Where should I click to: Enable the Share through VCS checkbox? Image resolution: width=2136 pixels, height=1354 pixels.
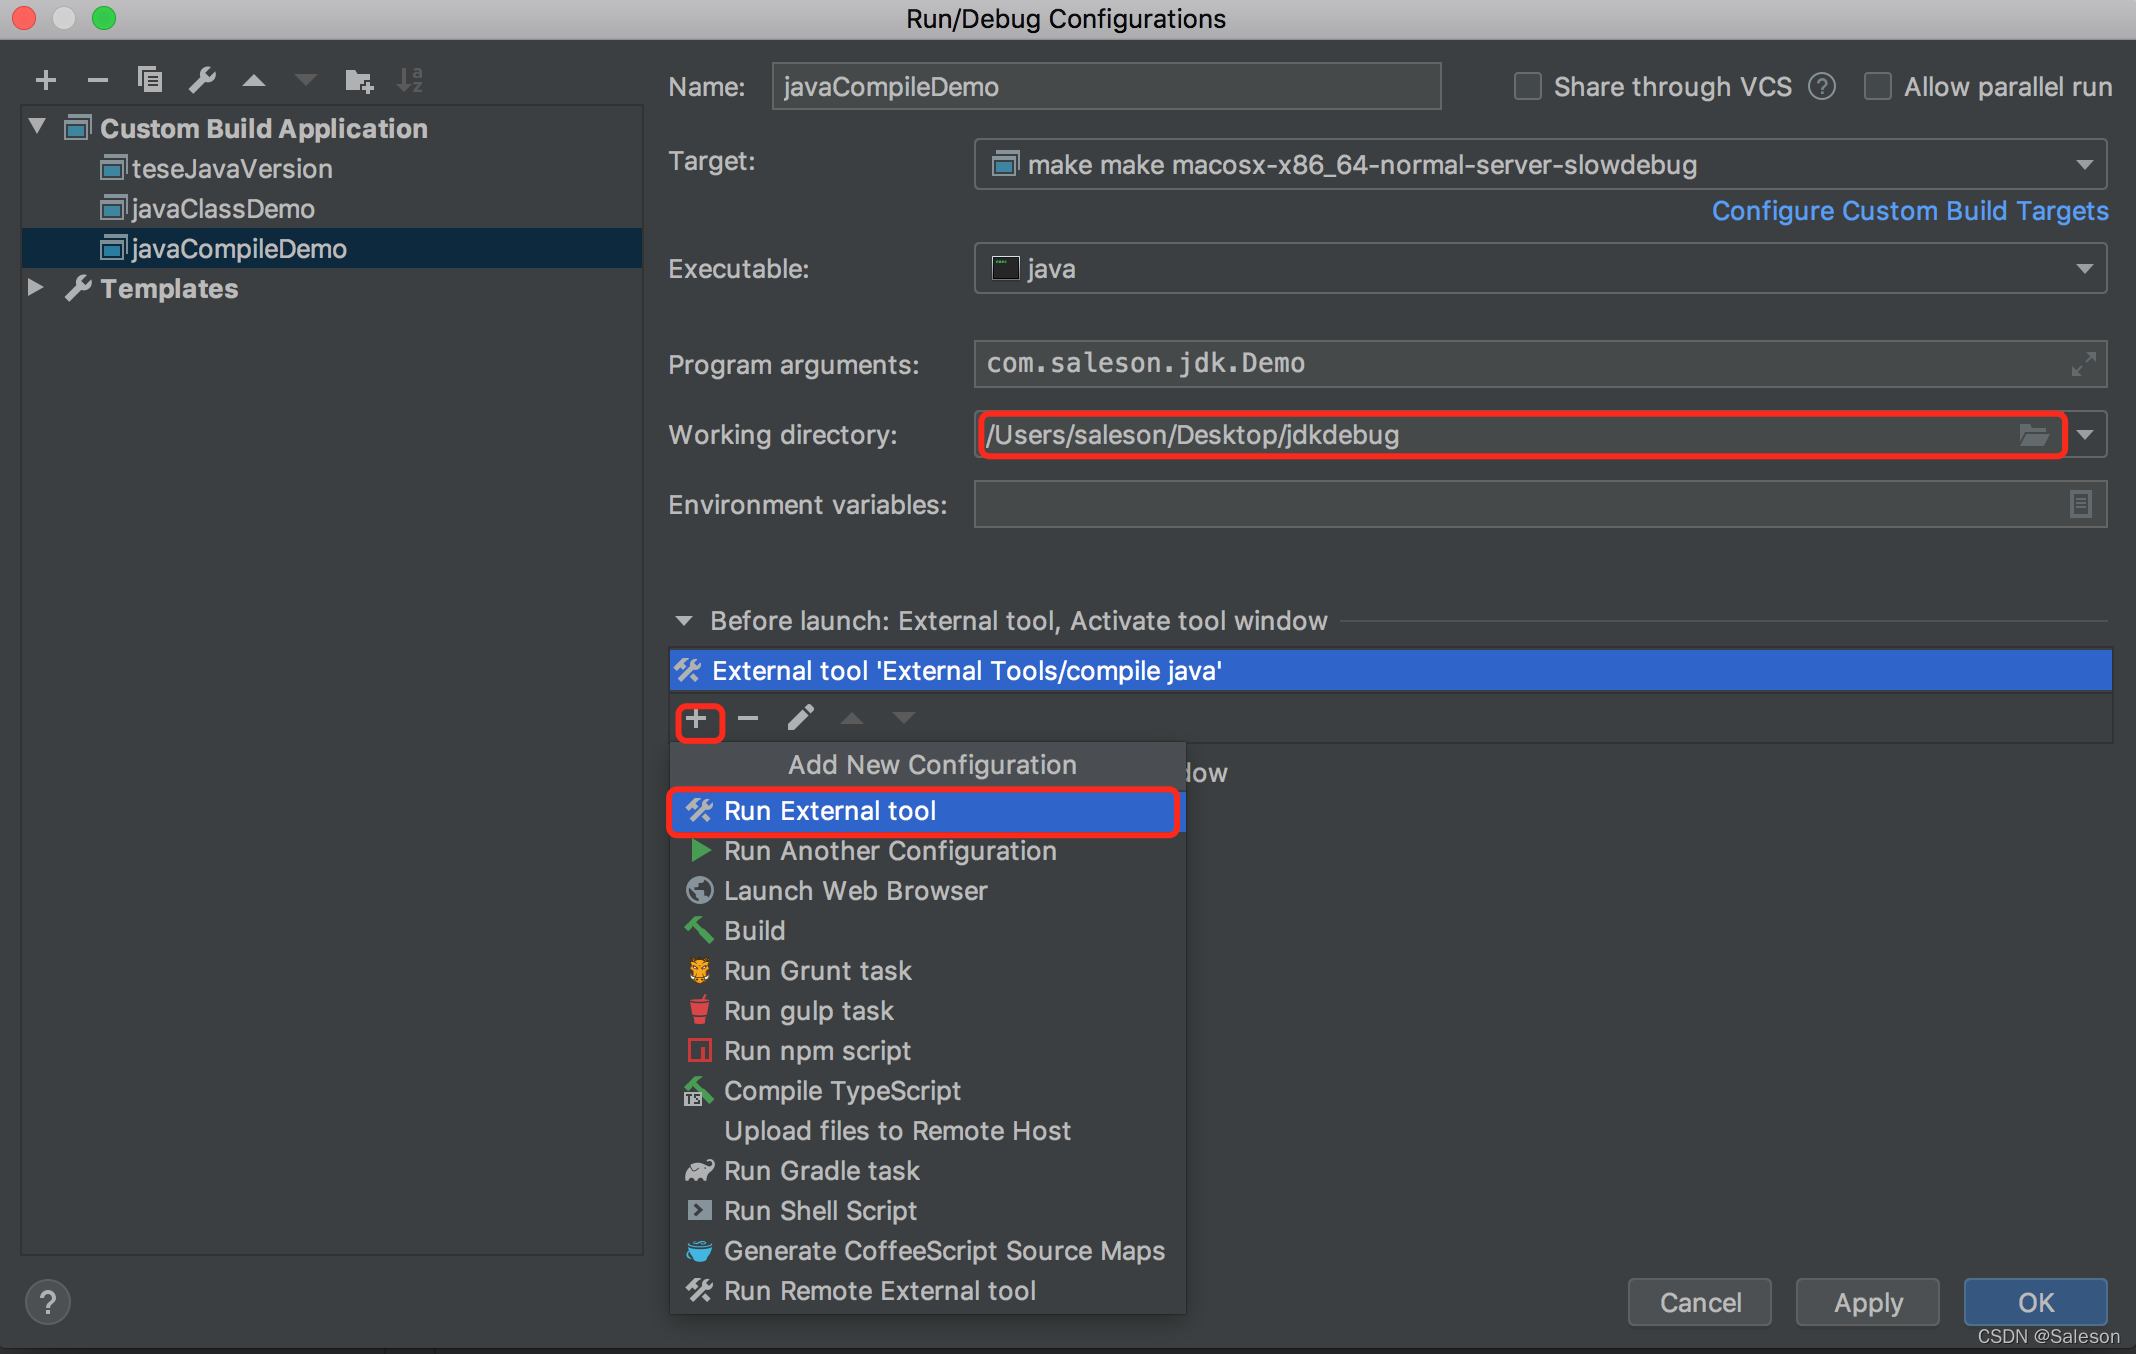[1527, 87]
